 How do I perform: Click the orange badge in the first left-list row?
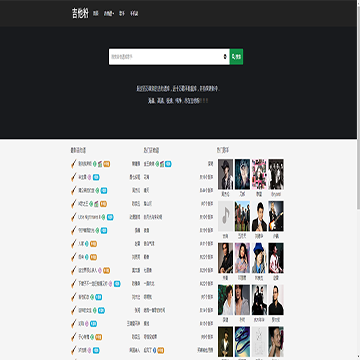[107, 164]
